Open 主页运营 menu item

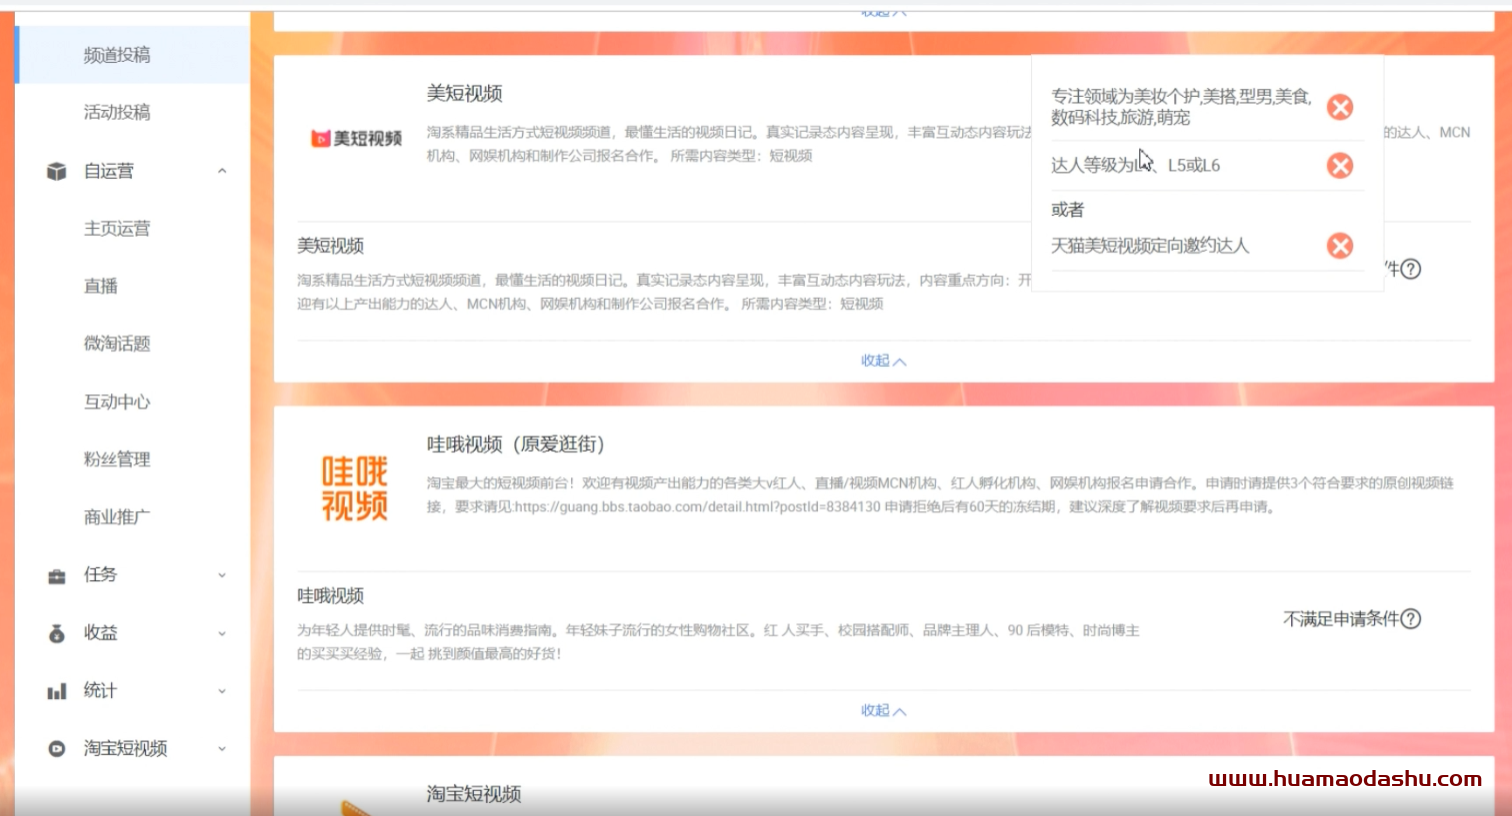point(117,229)
